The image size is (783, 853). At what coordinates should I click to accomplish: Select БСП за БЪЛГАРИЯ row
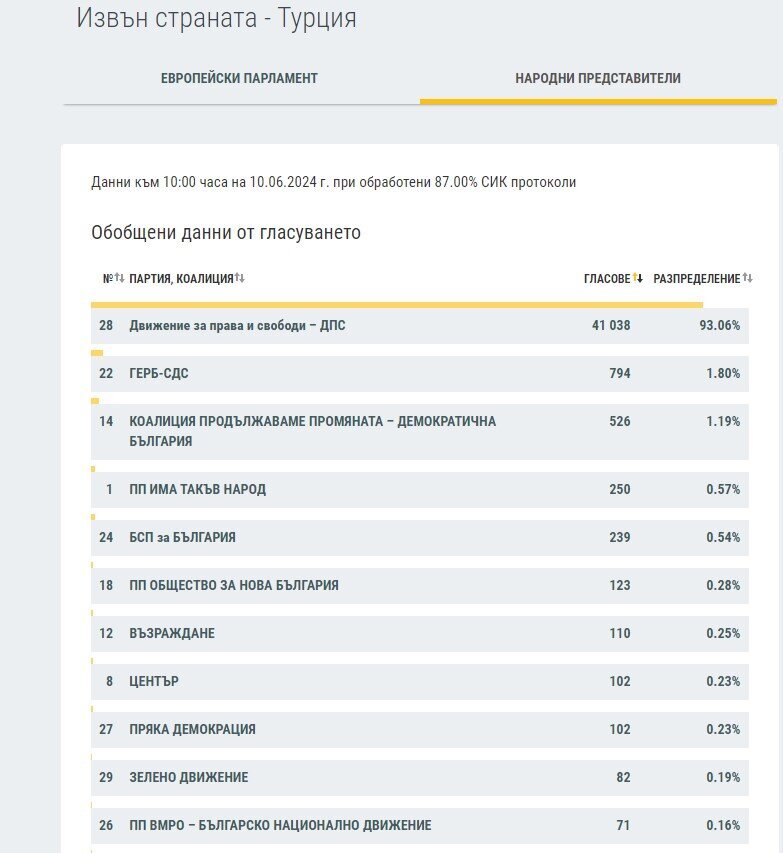pos(420,537)
